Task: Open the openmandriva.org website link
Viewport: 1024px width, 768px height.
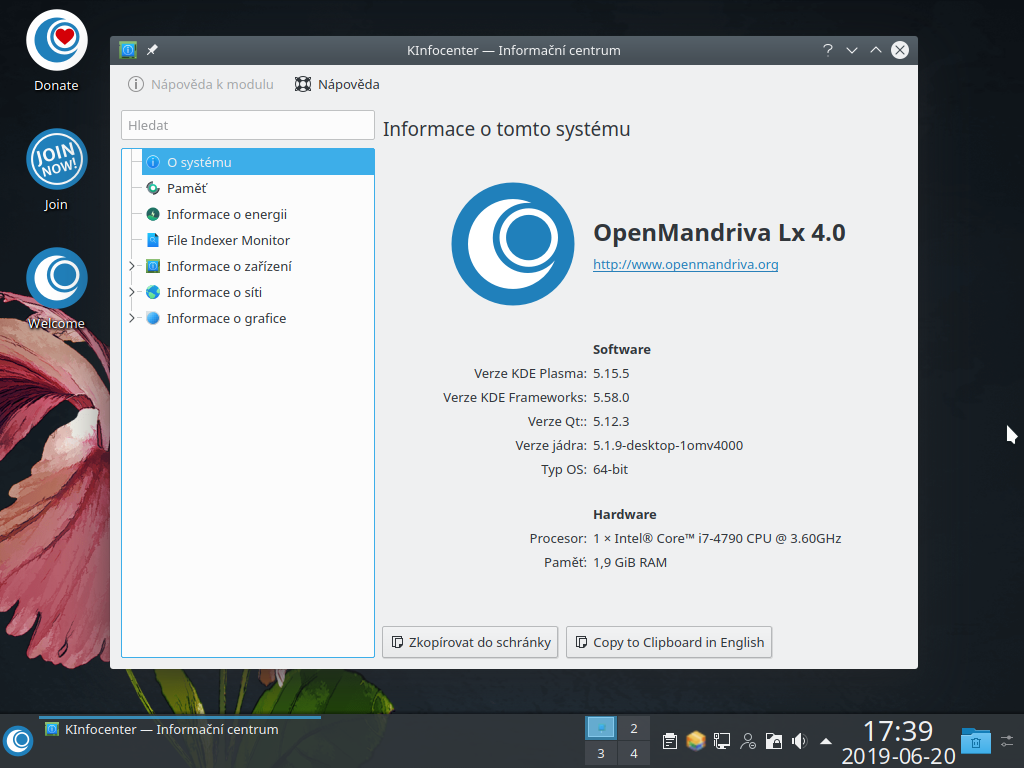Action: (685, 264)
